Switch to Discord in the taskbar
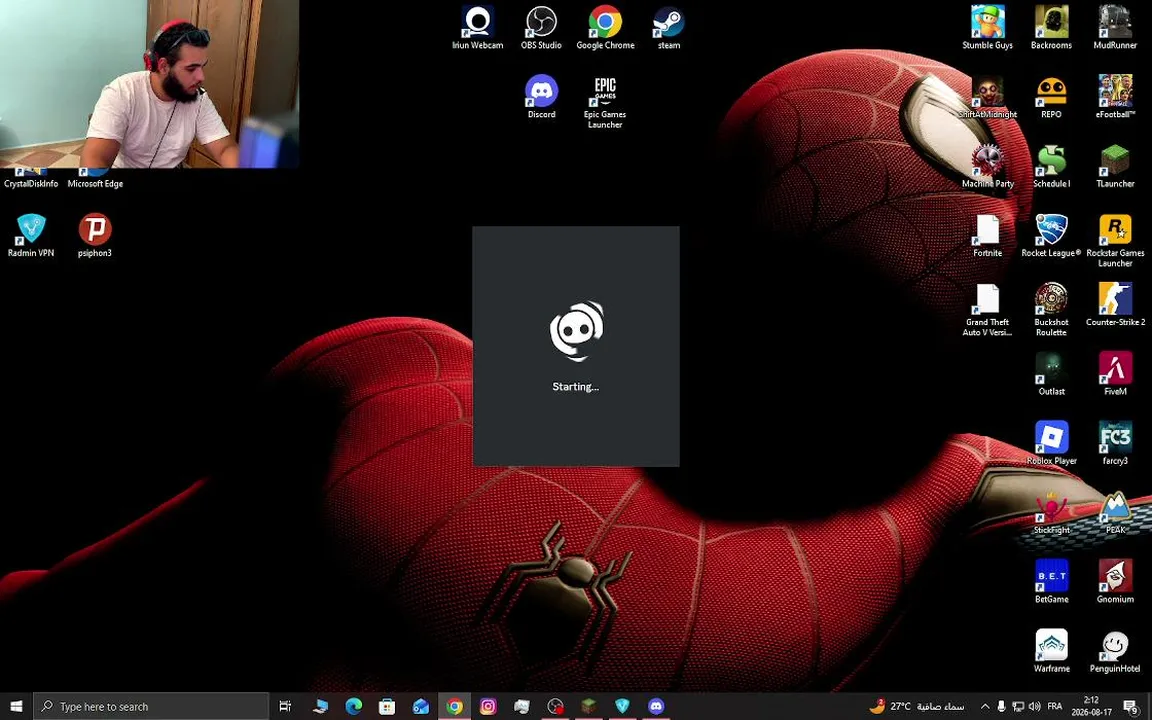Screen dimensions: 1152x720 (656, 706)
